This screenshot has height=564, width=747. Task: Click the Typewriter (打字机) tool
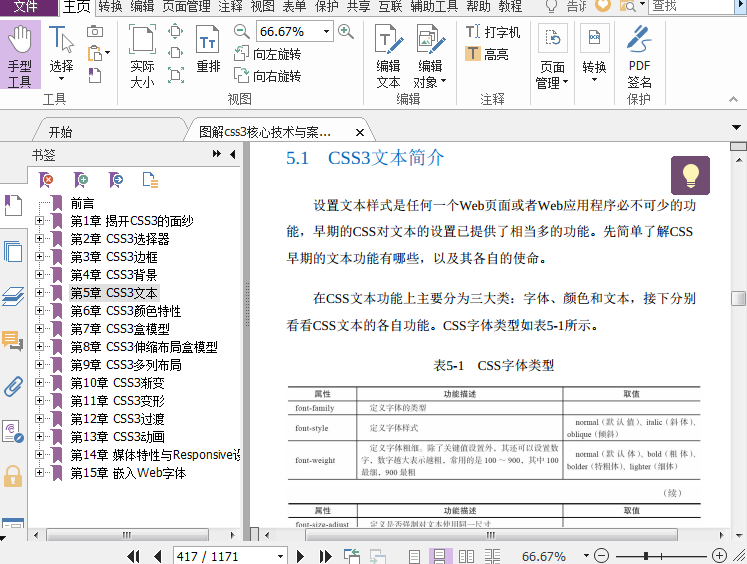click(x=493, y=32)
